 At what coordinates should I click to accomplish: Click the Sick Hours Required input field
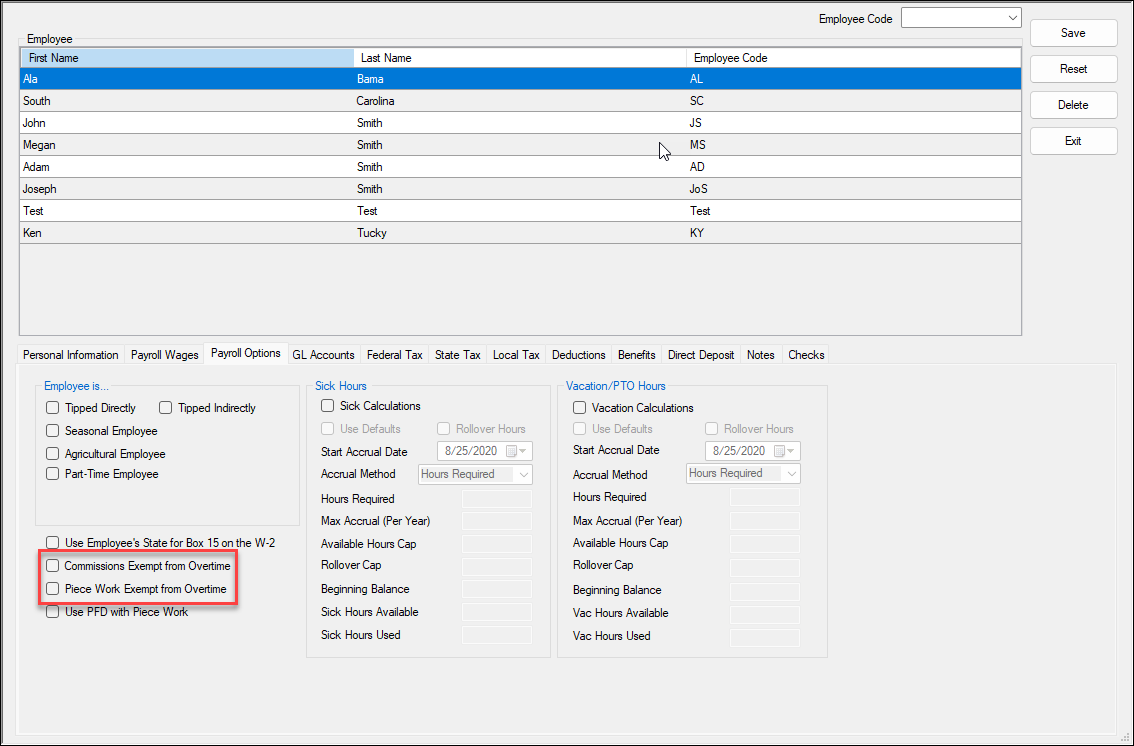pos(497,499)
